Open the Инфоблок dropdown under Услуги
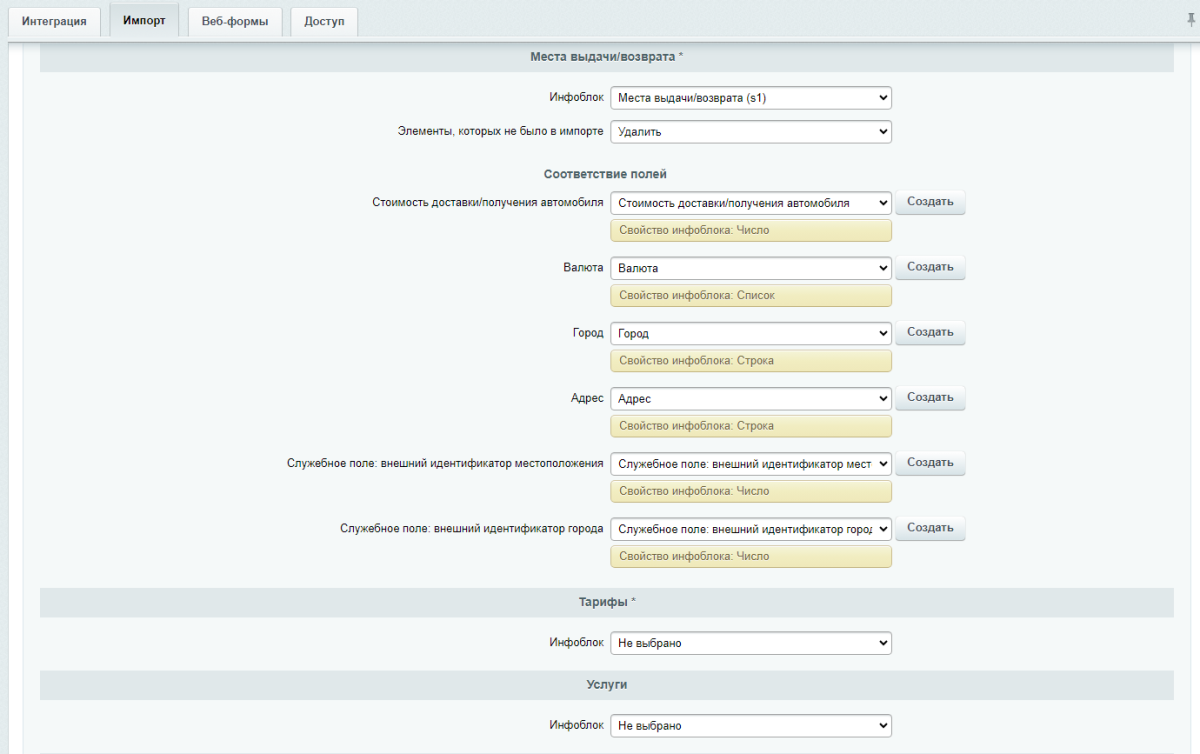Screen dimensions: 1200x754 point(750,725)
